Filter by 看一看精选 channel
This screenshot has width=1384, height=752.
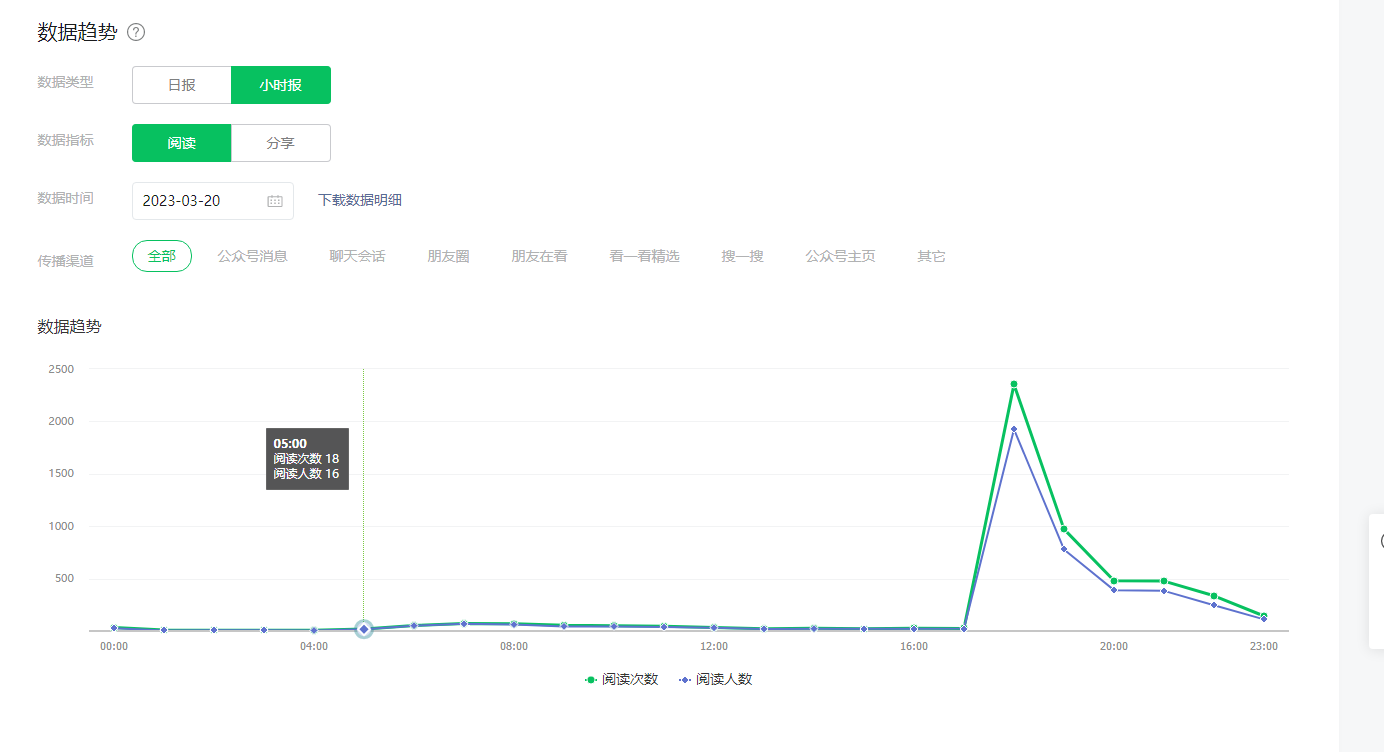[x=645, y=256]
